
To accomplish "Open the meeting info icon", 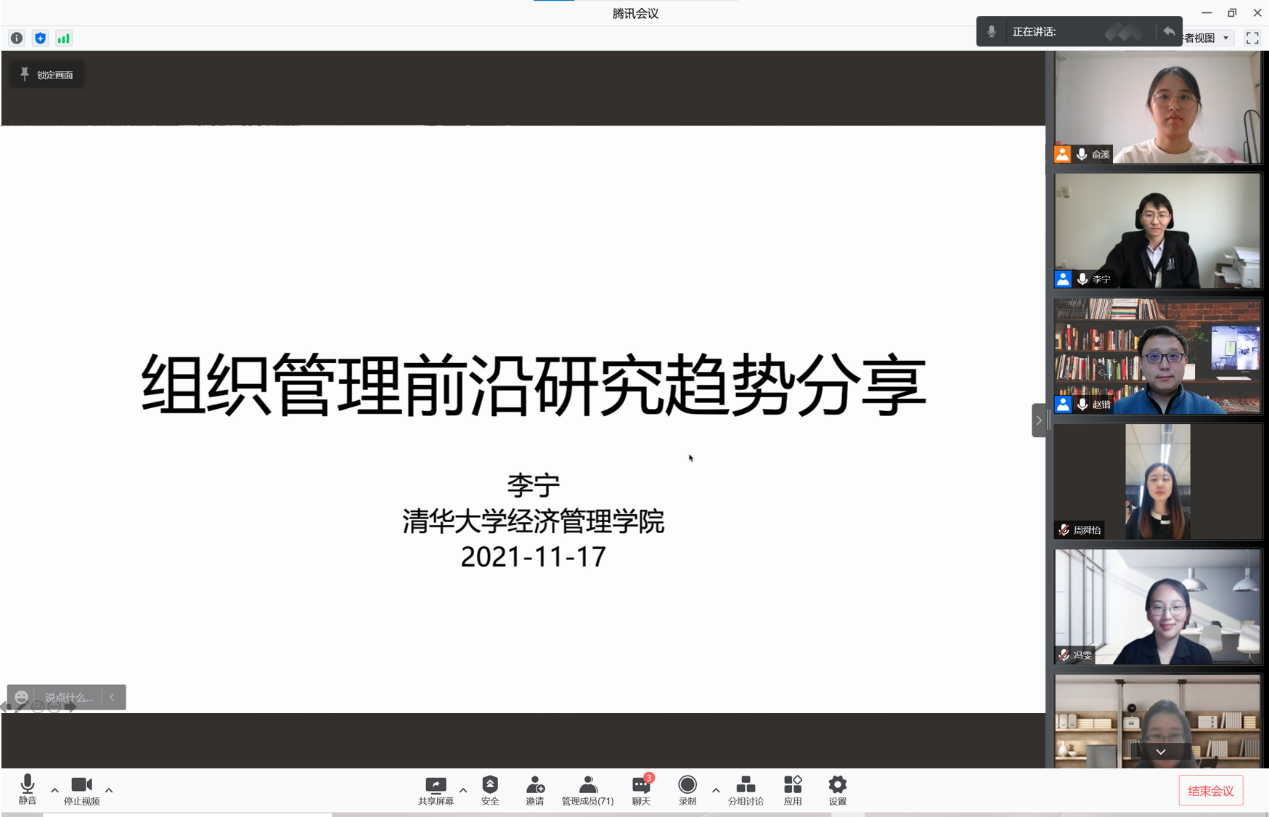I will pos(17,38).
